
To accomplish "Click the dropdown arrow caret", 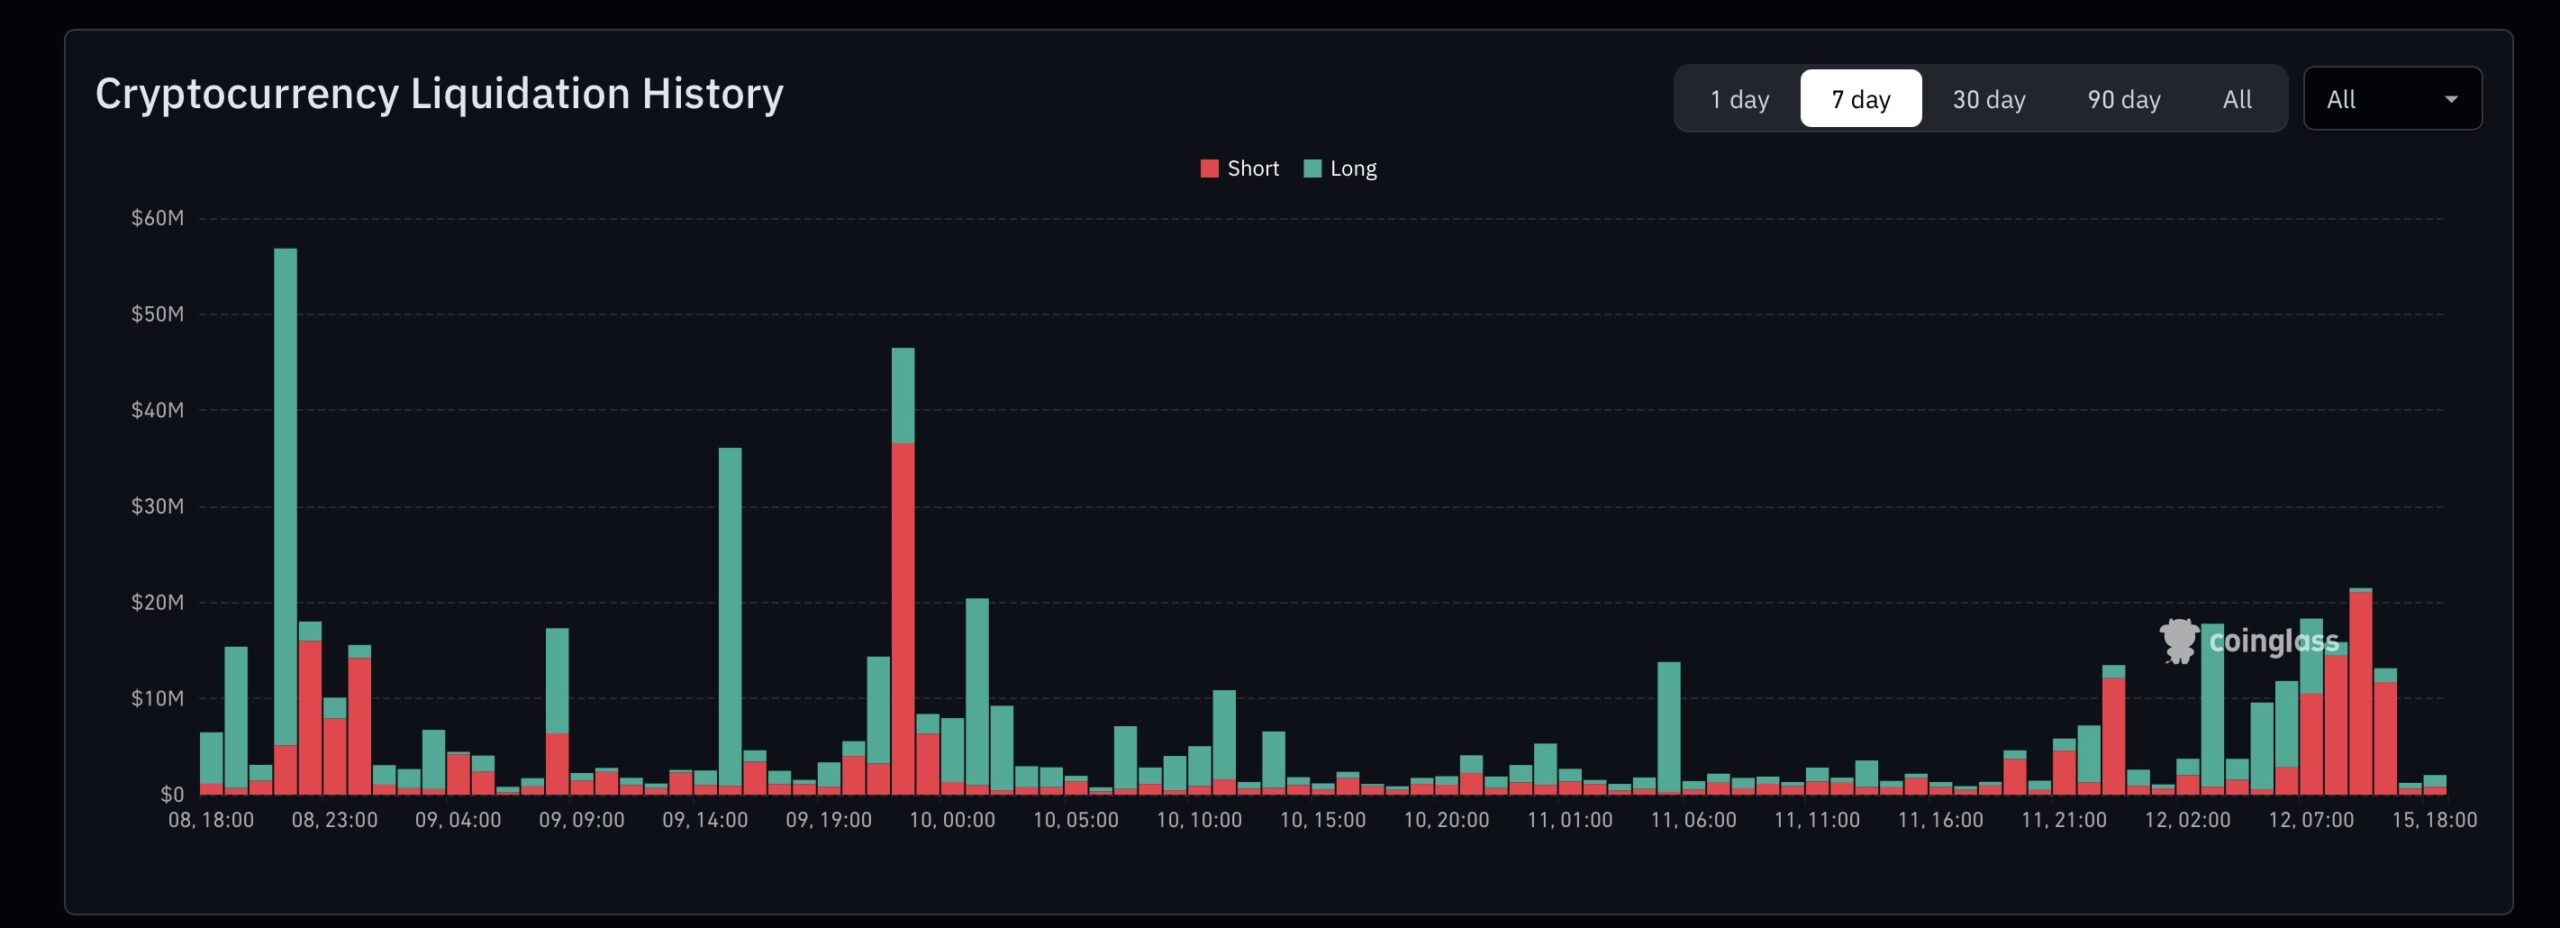I will 2451,99.
